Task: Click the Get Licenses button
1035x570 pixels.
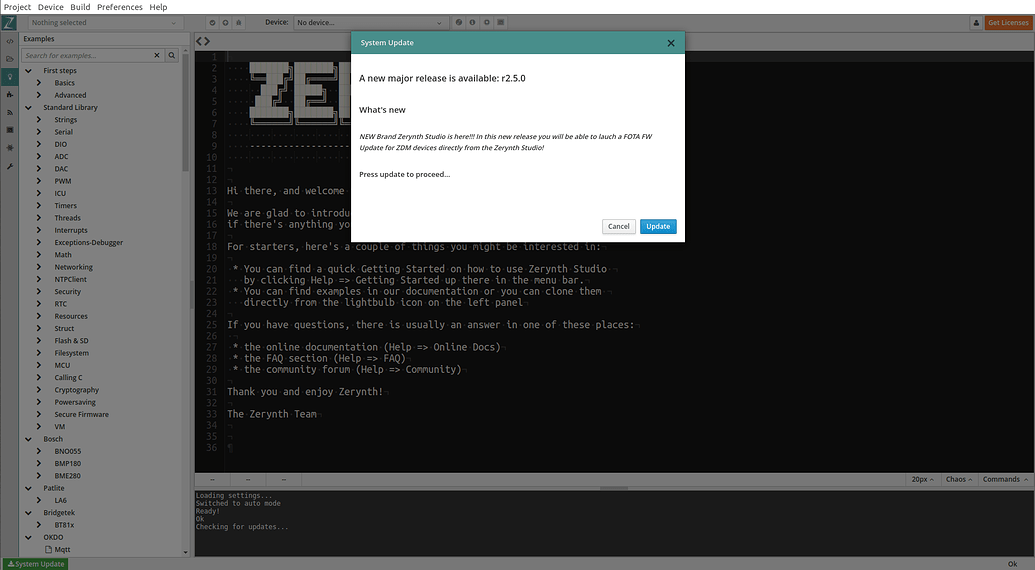Action: (1008, 22)
